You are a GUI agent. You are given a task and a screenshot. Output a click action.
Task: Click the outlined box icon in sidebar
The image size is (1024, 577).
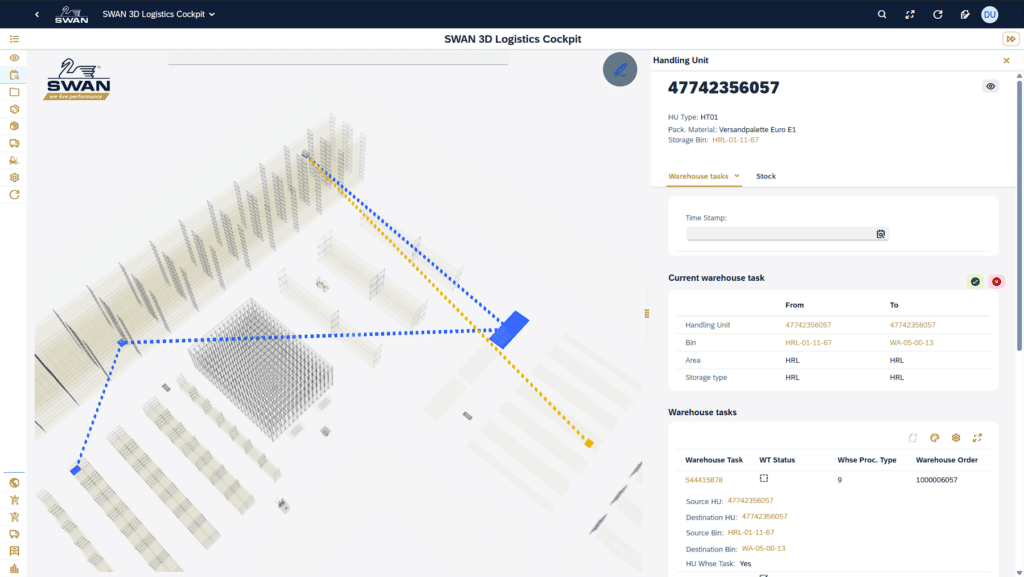pyautogui.click(x=14, y=109)
